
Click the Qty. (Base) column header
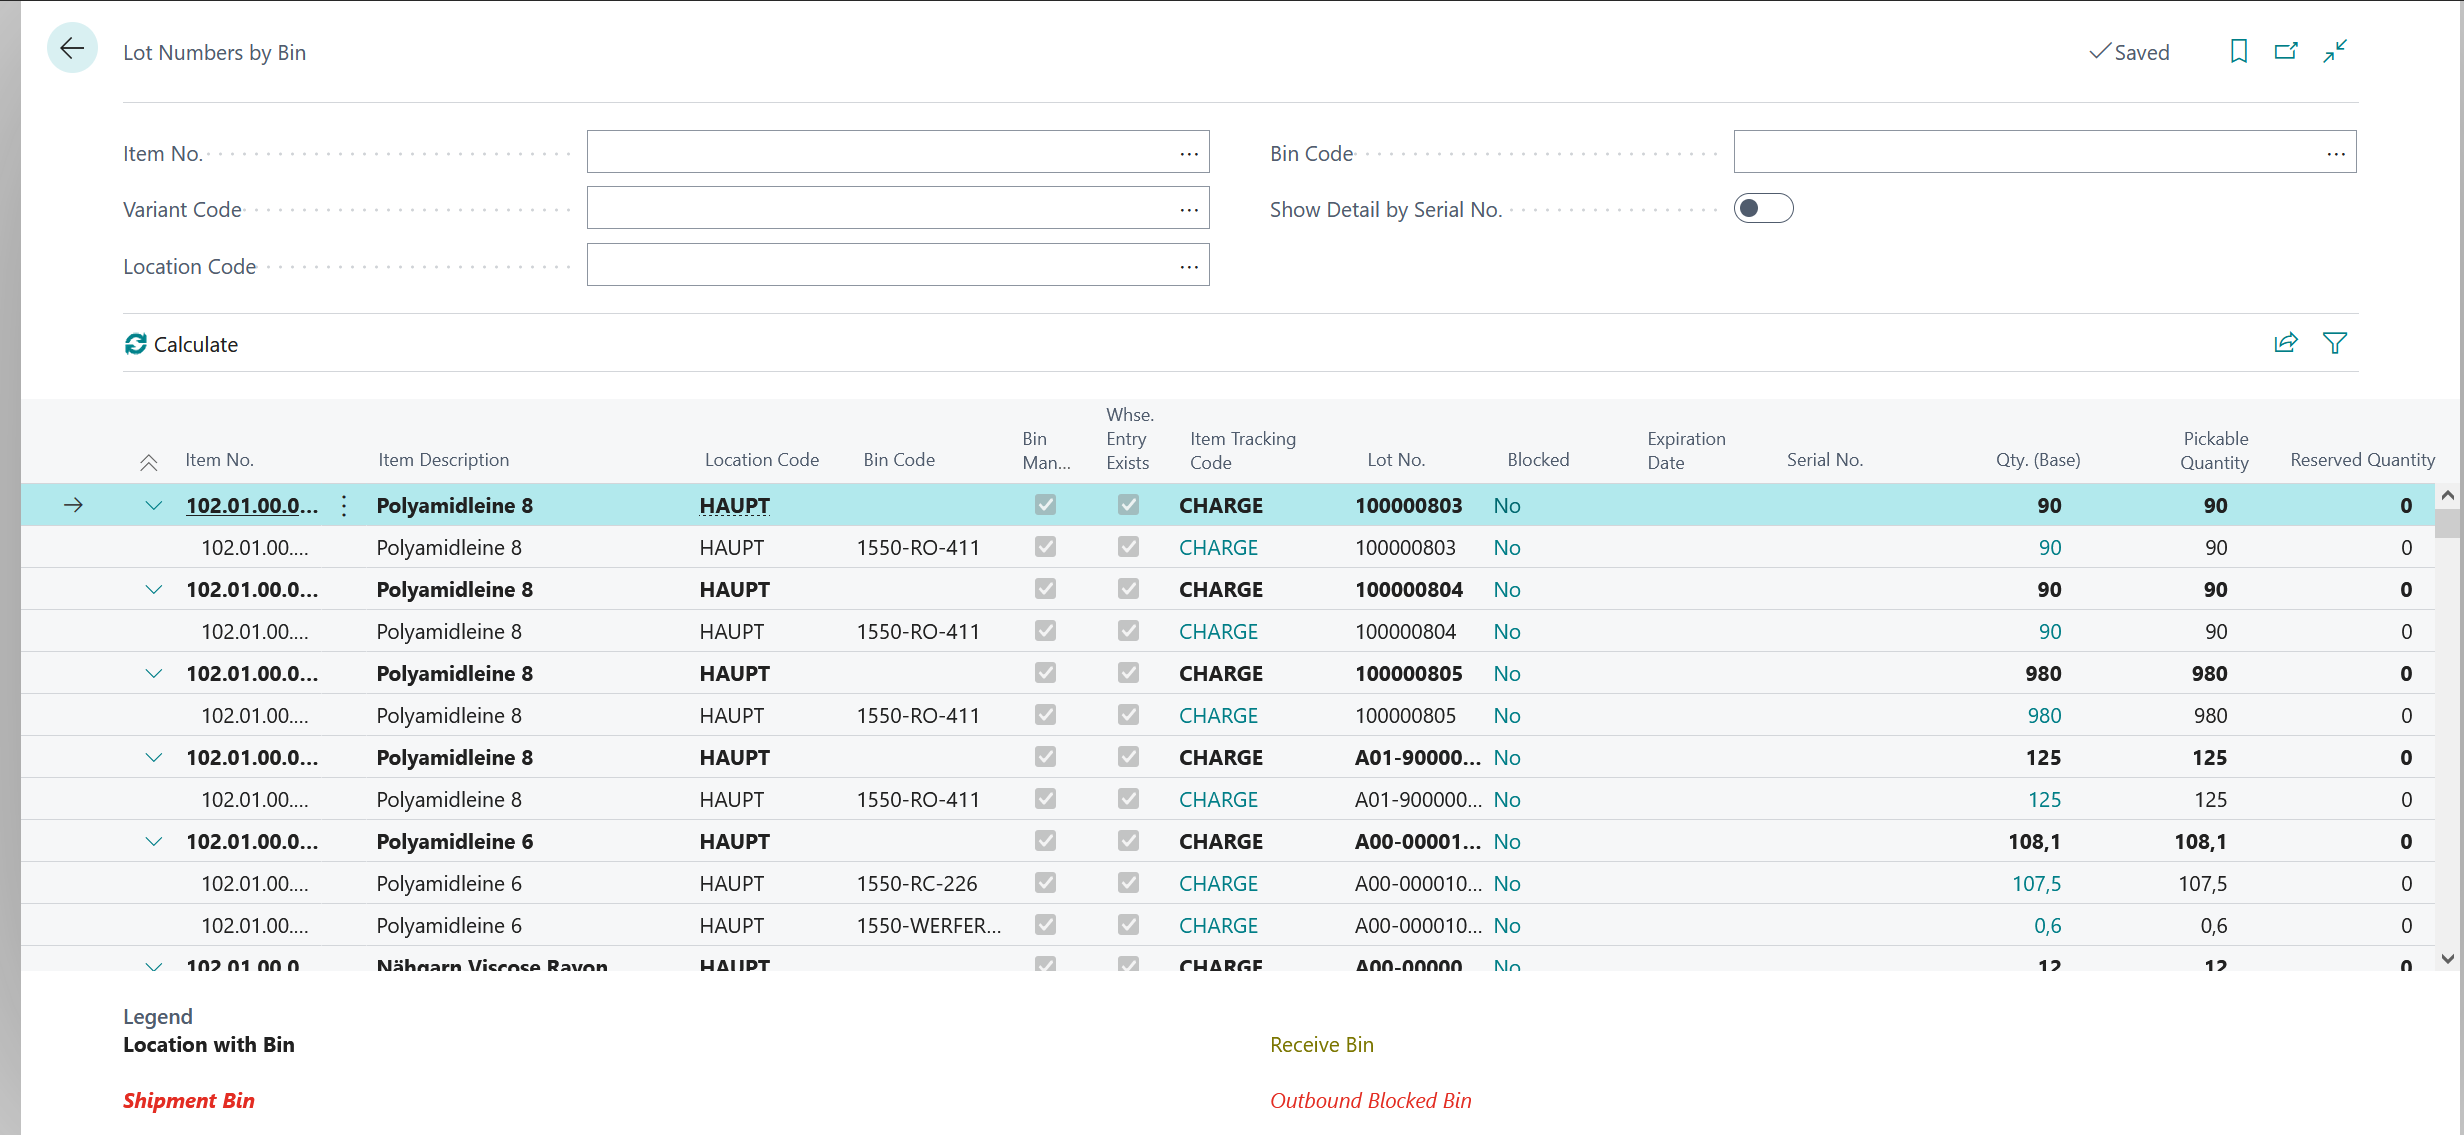coord(2038,460)
